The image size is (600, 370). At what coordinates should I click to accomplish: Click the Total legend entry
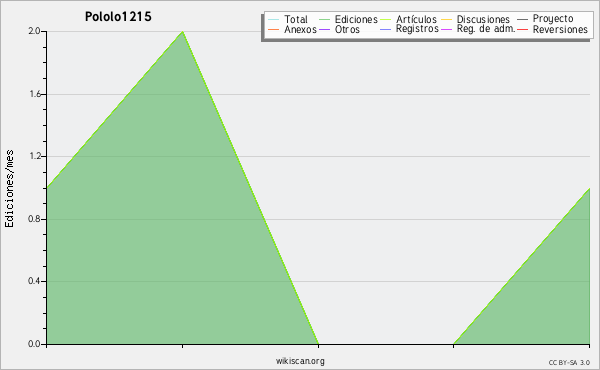click(287, 19)
